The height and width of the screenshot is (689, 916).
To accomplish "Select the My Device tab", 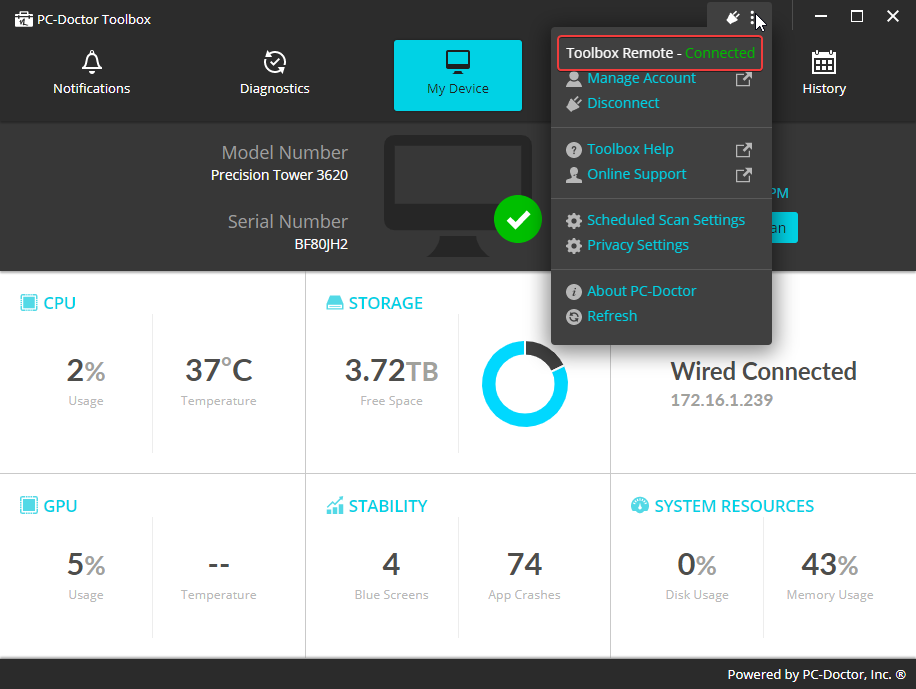I will coord(458,75).
